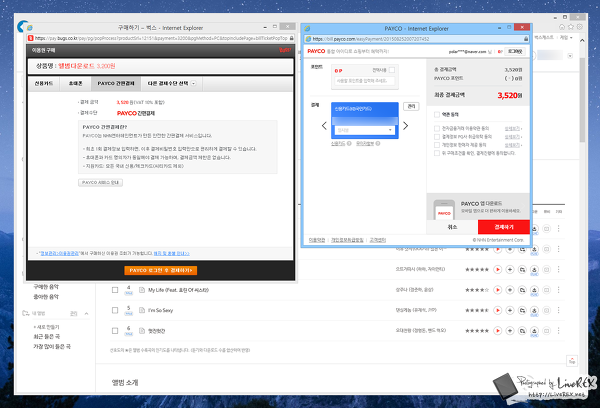This screenshot has width=600, height=408.
Task: Add My Life to the playlist
Action: (x=510, y=290)
